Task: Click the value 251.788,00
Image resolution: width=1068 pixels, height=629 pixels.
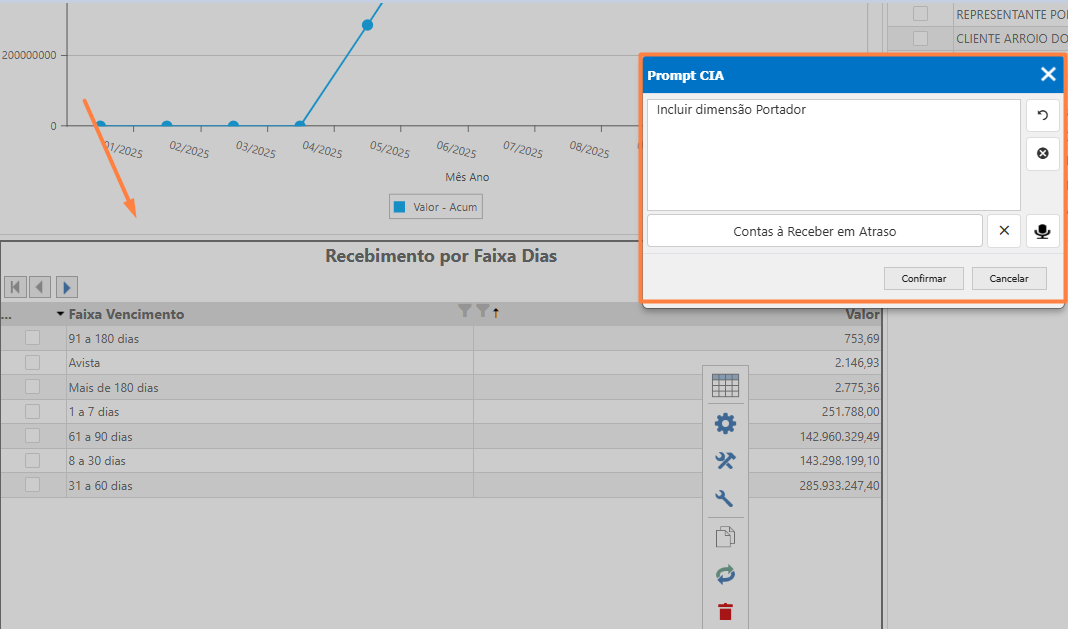Action: pyautogui.click(x=851, y=412)
